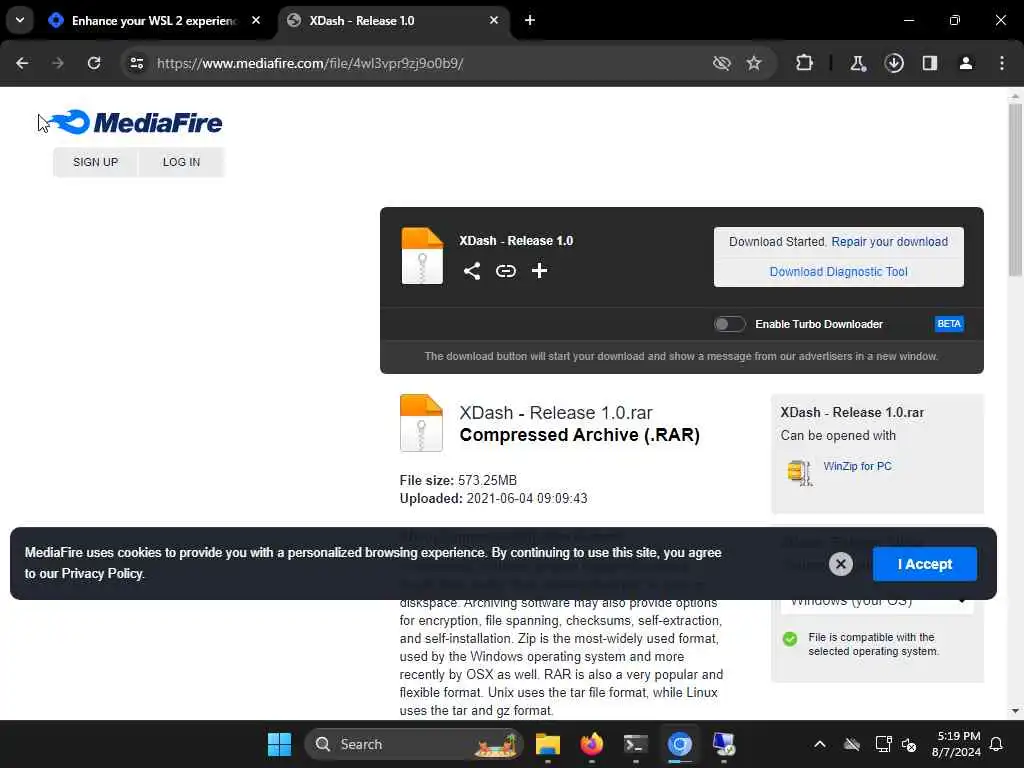Click the tracking protection eye icon
Image resolution: width=1024 pixels, height=768 pixels.
(x=722, y=63)
